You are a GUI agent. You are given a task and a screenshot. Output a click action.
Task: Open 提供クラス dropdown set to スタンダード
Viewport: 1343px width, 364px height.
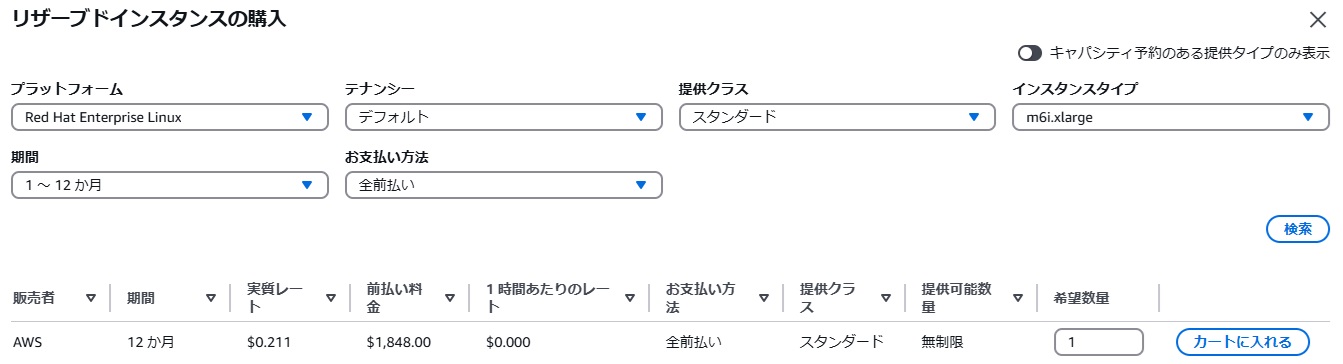837,117
